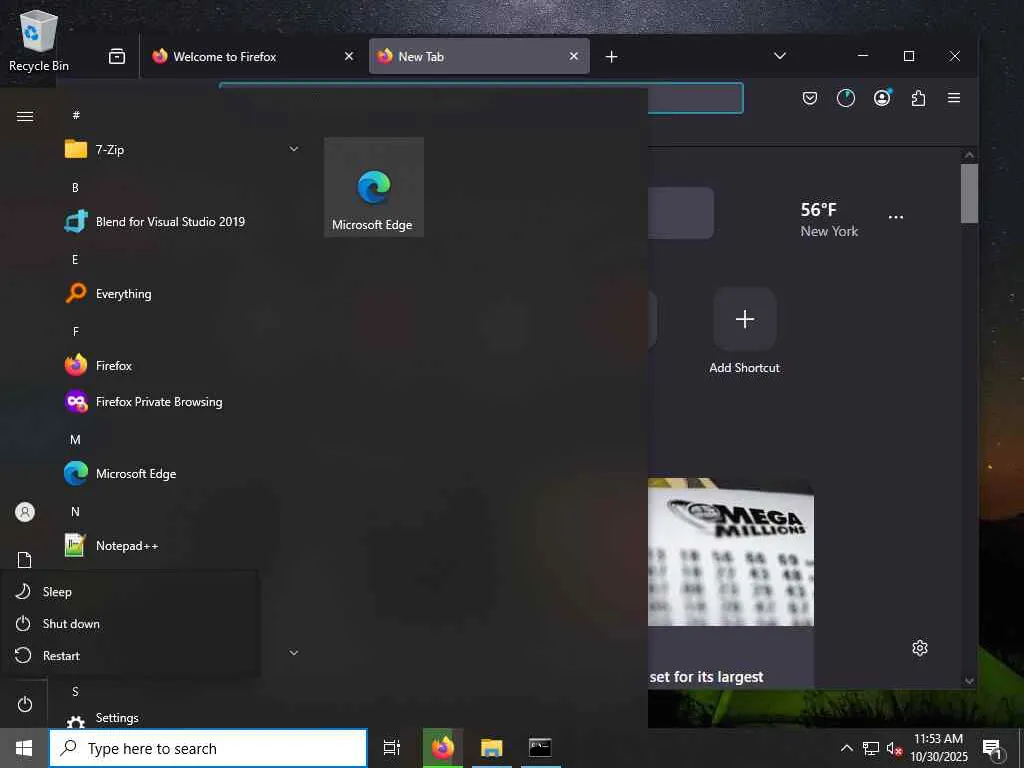Image resolution: width=1024 pixels, height=768 pixels.
Task: Open the Action Center notifications icon
Action: click(992, 748)
